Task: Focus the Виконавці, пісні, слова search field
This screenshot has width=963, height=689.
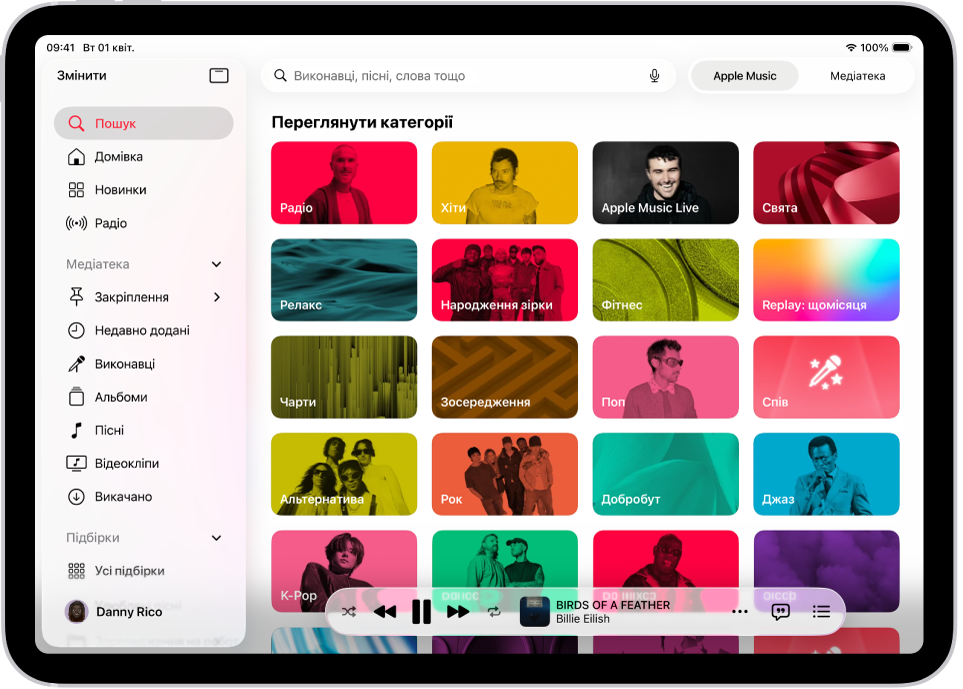Action: click(468, 76)
